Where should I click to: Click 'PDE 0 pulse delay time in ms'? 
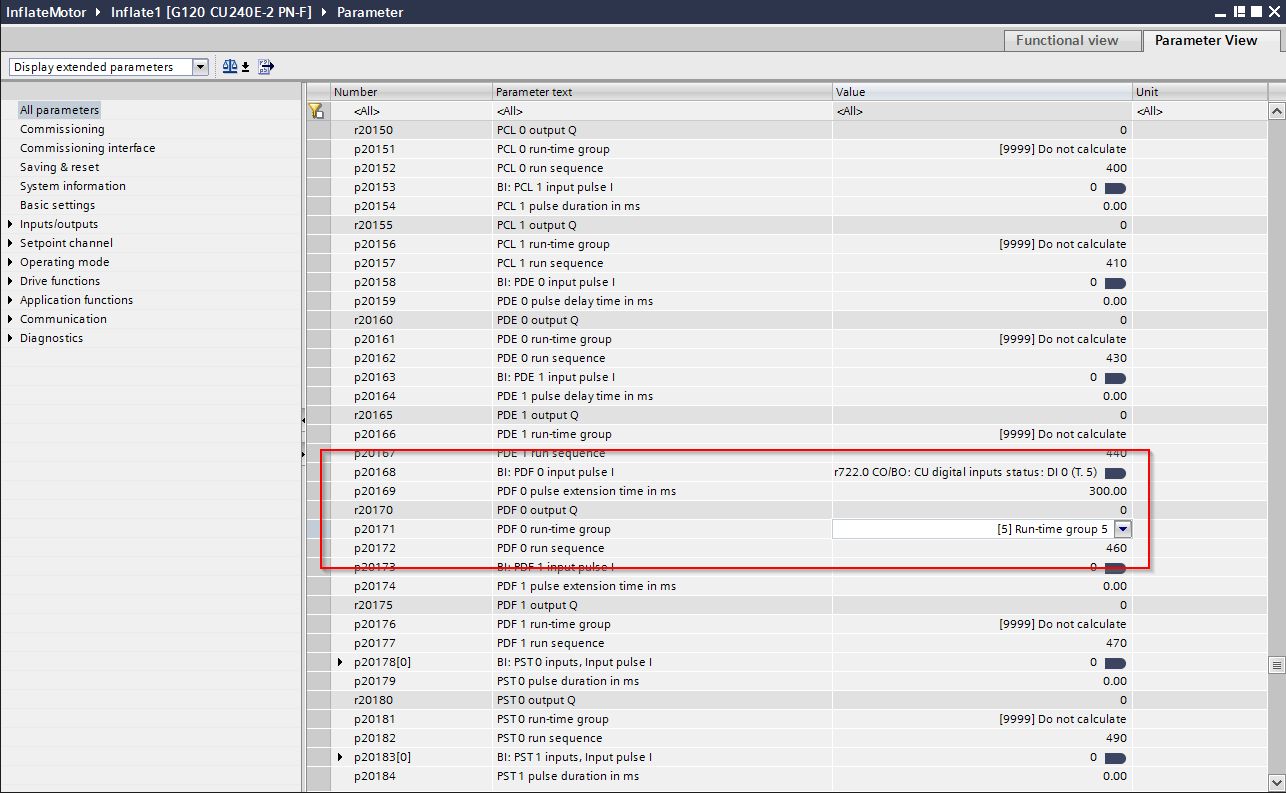coord(575,301)
